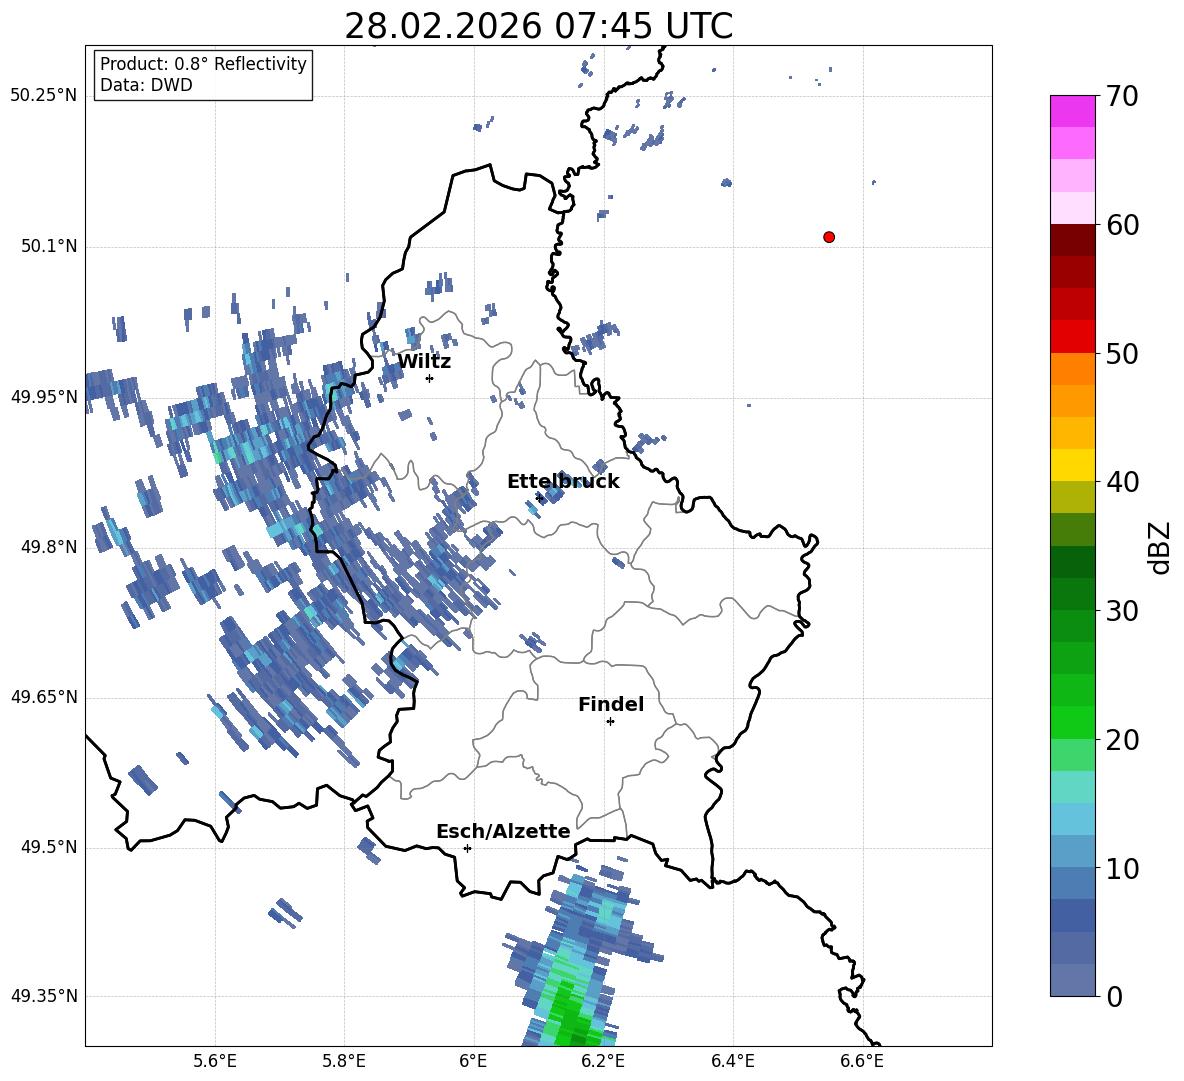
Task: Click the 6.6°E longitude label
Action: (x=862, y=1062)
